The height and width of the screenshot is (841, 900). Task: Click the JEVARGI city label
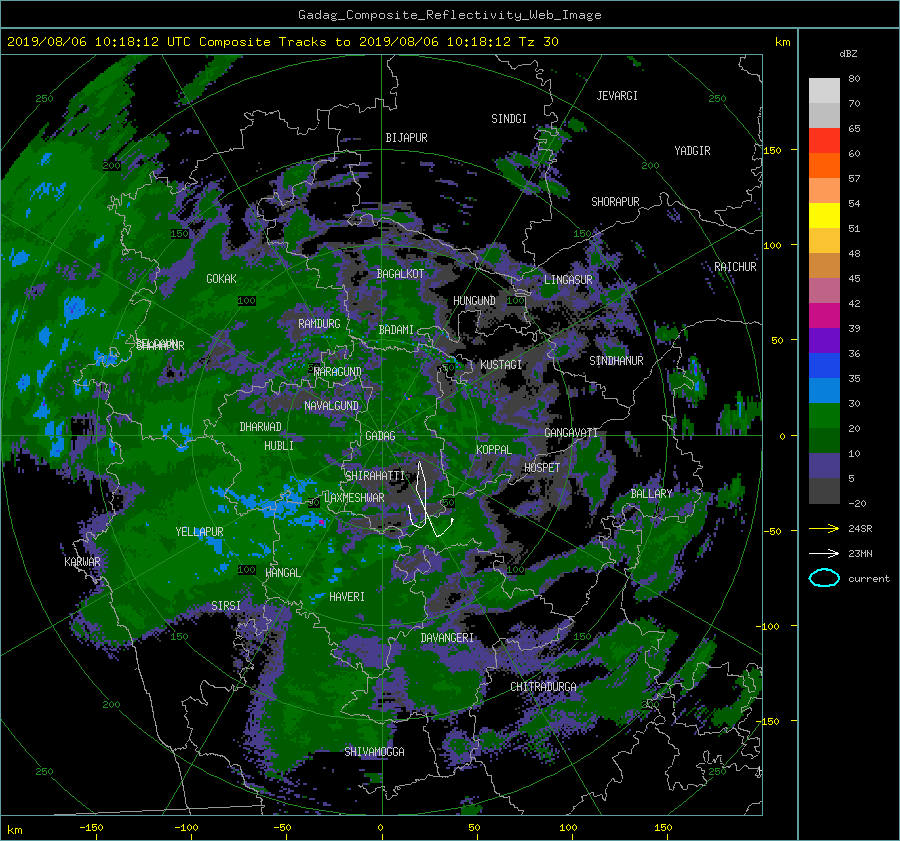617,96
